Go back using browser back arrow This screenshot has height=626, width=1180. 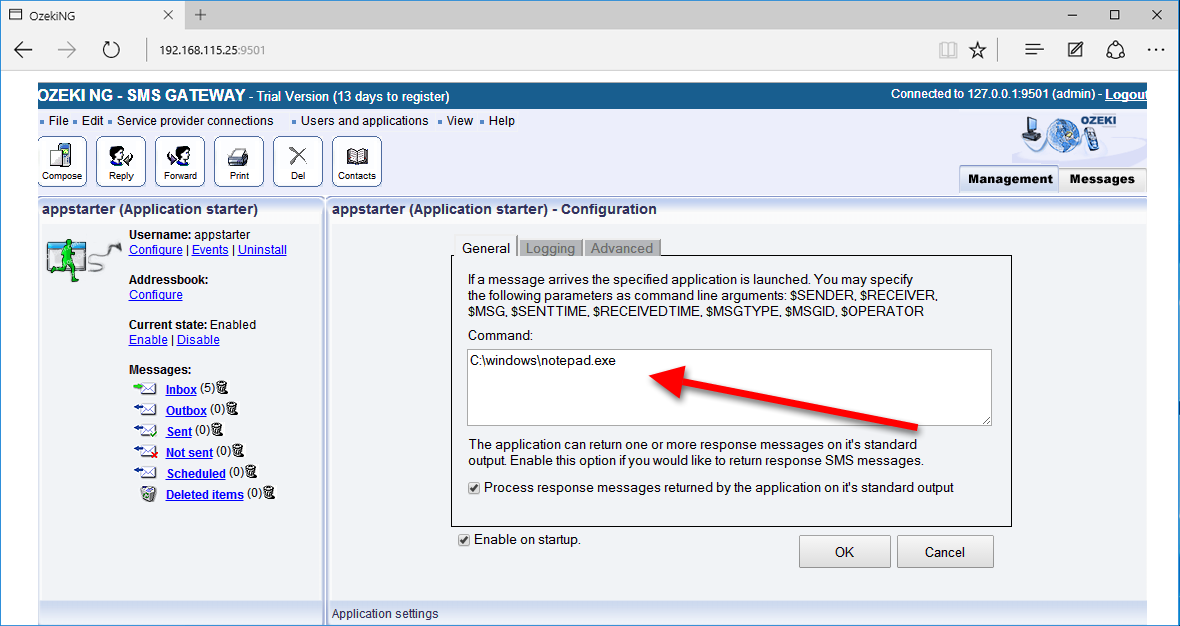(x=23, y=50)
